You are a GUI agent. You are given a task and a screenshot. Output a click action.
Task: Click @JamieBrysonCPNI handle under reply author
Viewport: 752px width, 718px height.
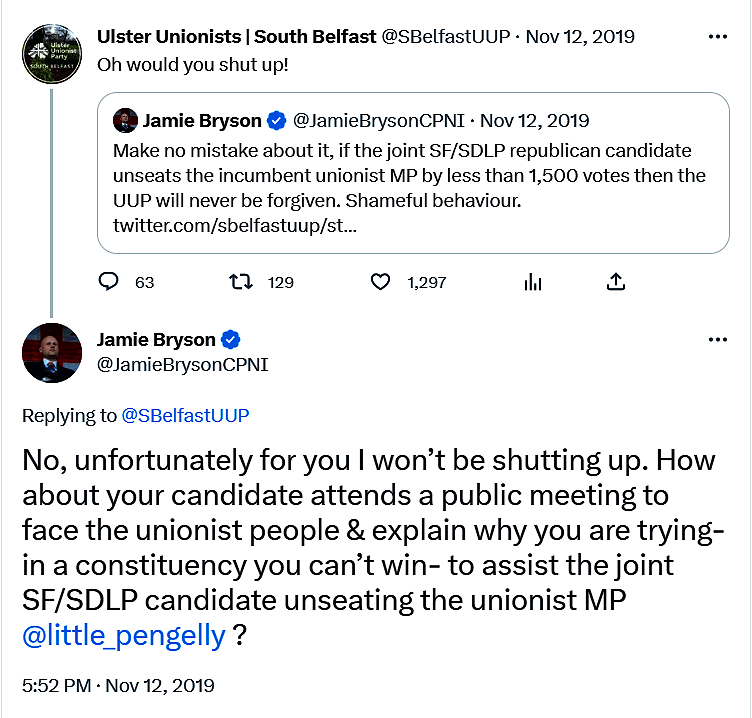[x=182, y=365]
